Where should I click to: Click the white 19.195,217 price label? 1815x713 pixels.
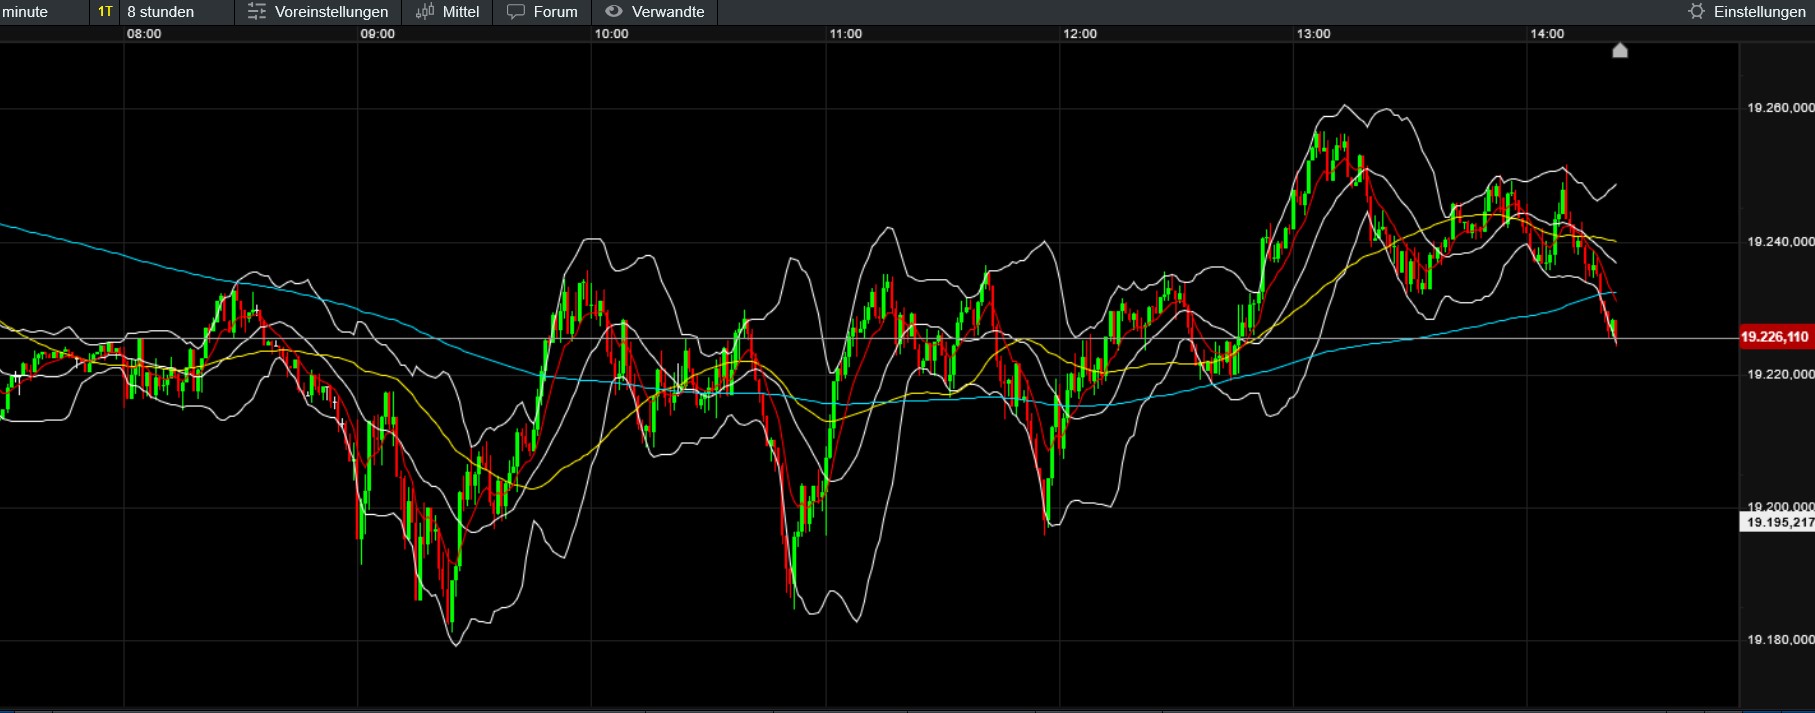click(x=1778, y=522)
